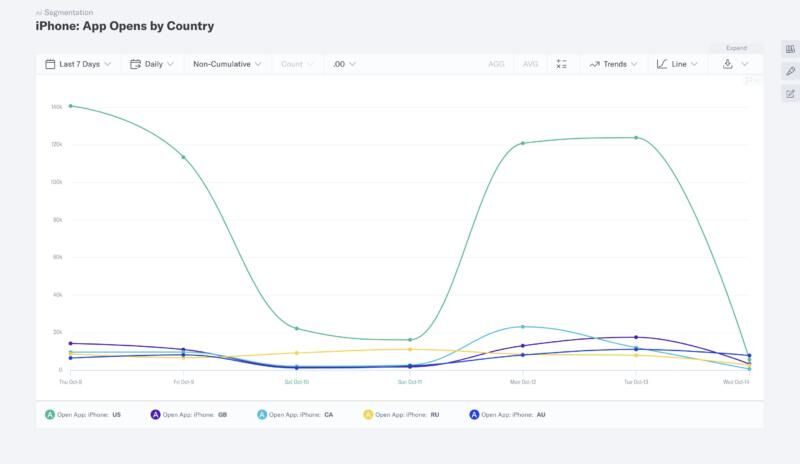Click the Thu Oct 8 axis label

tap(70, 382)
